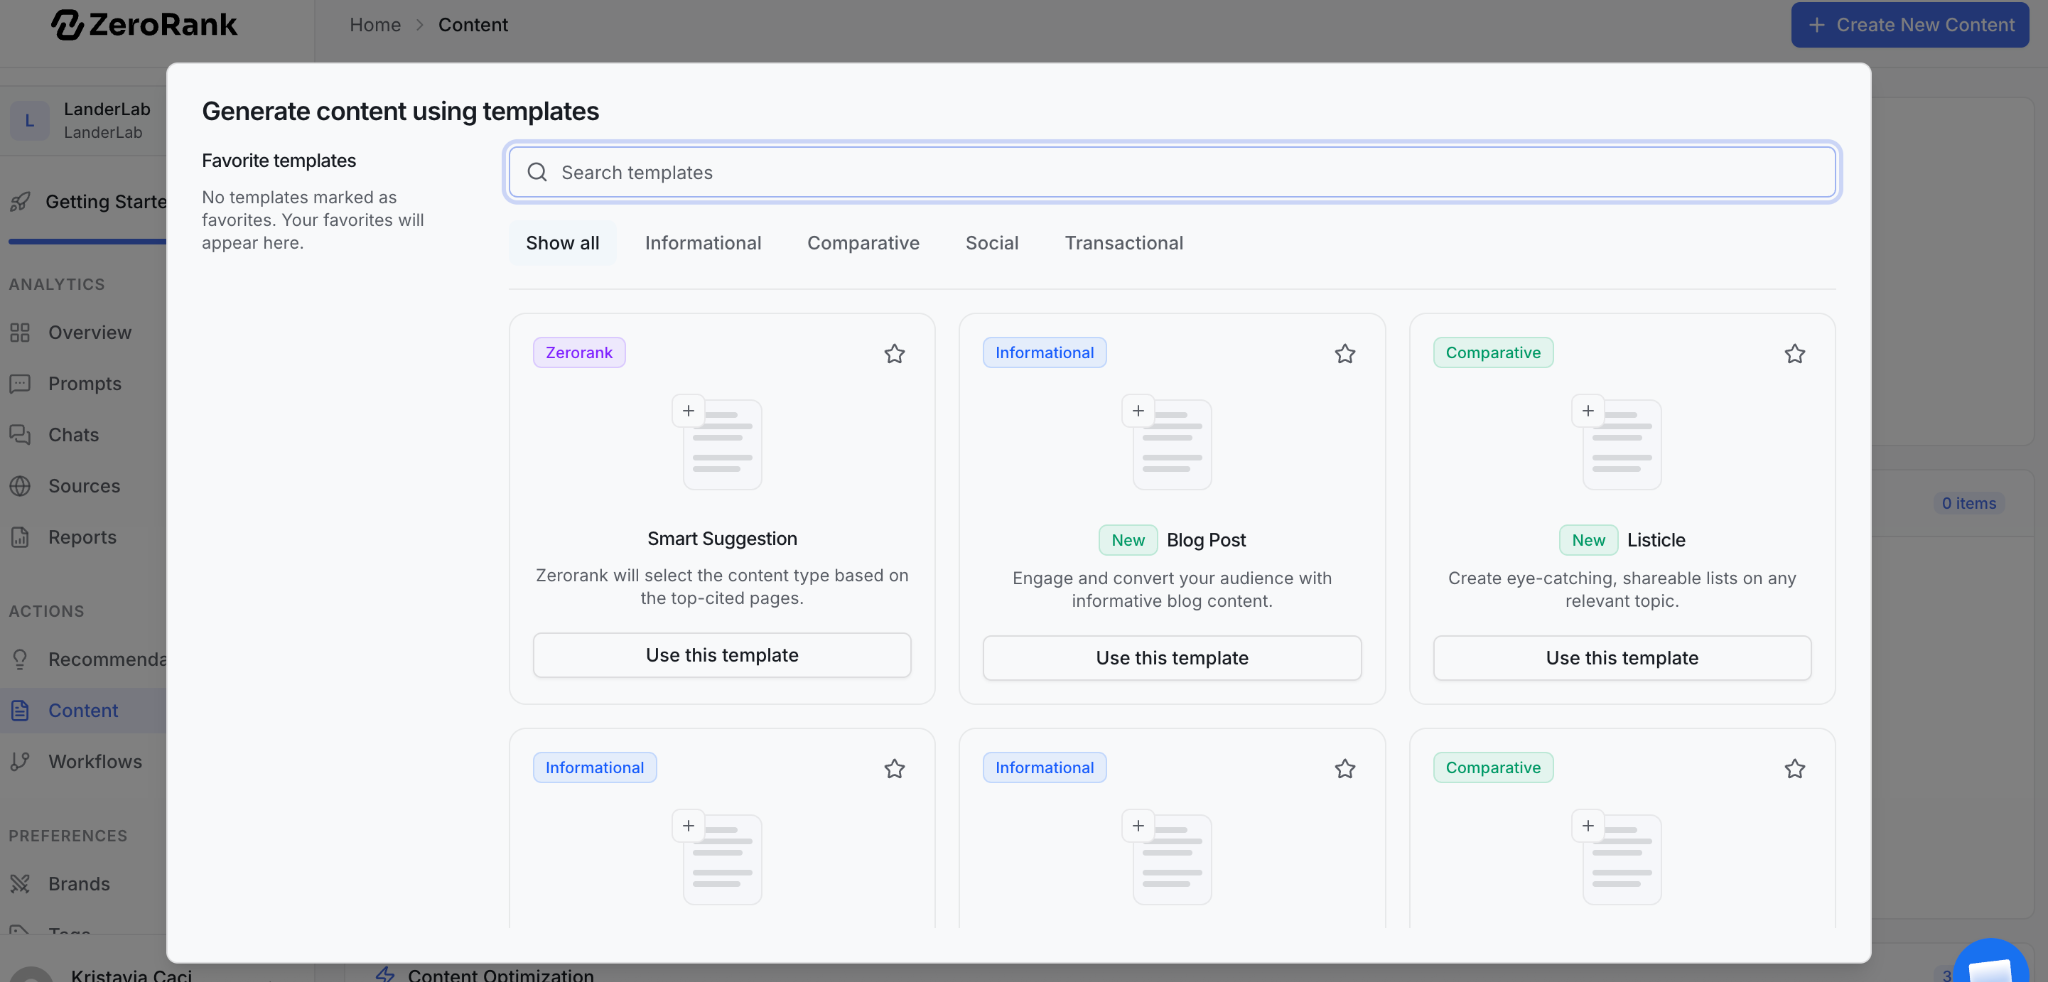The image size is (2048, 982).
Task: Star the Blog Post template
Action: [x=1345, y=354]
